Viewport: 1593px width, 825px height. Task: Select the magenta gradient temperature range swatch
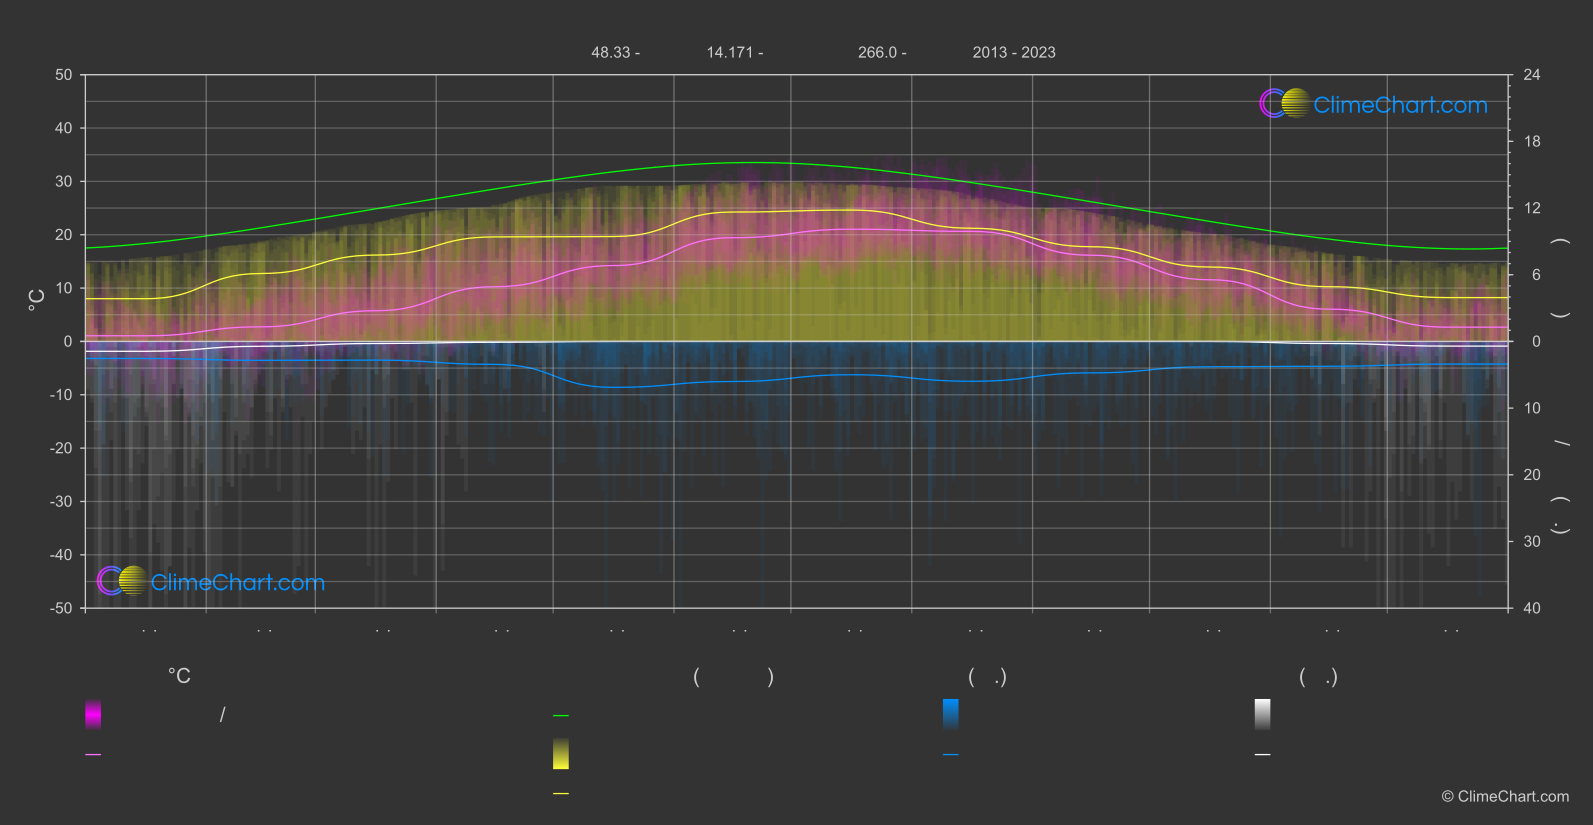[x=93, y=714]
